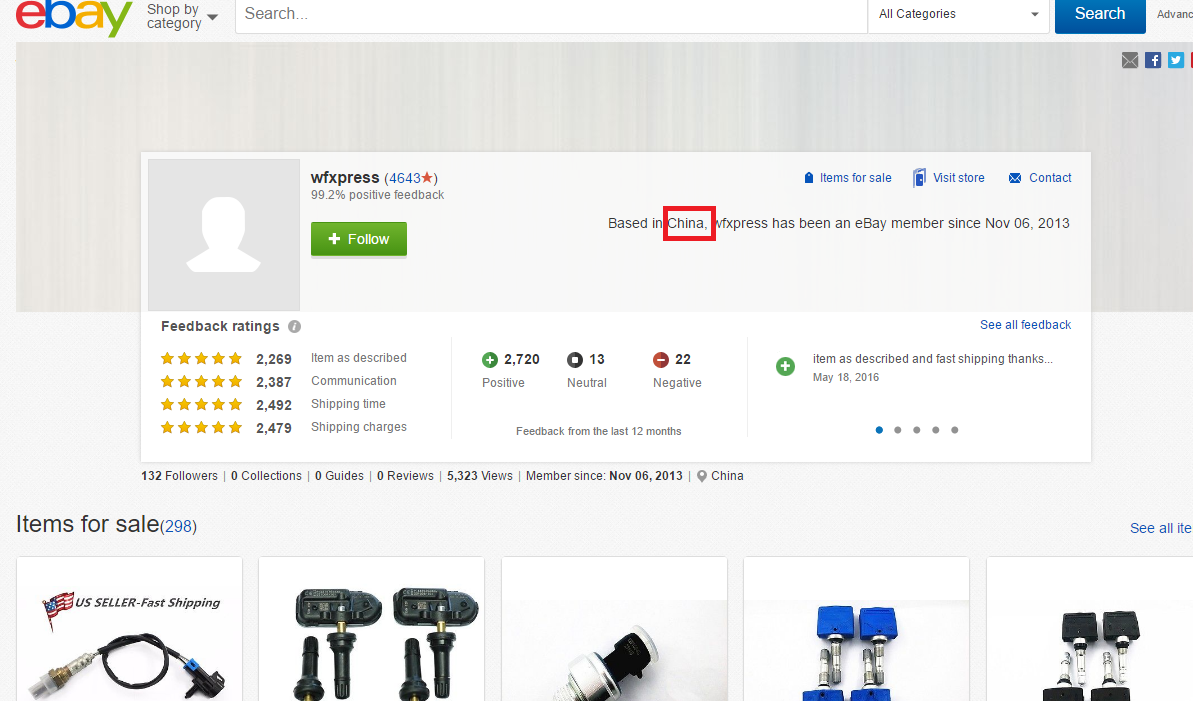Select the fifth feedback carousel dot
Viewport: 1193px width, 701px height.
point(955,430)
